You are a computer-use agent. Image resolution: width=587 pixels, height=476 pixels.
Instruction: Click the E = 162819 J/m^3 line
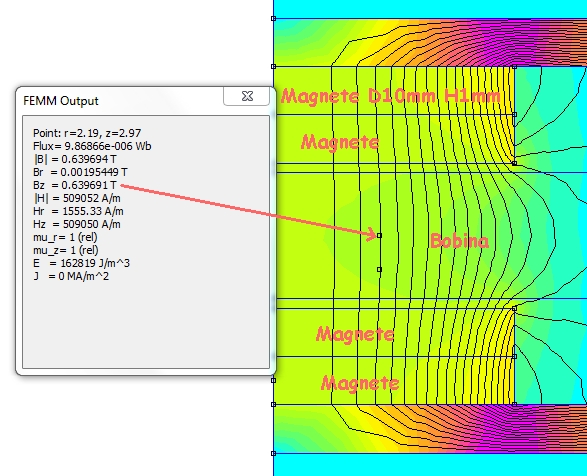(x=81, y=263)
